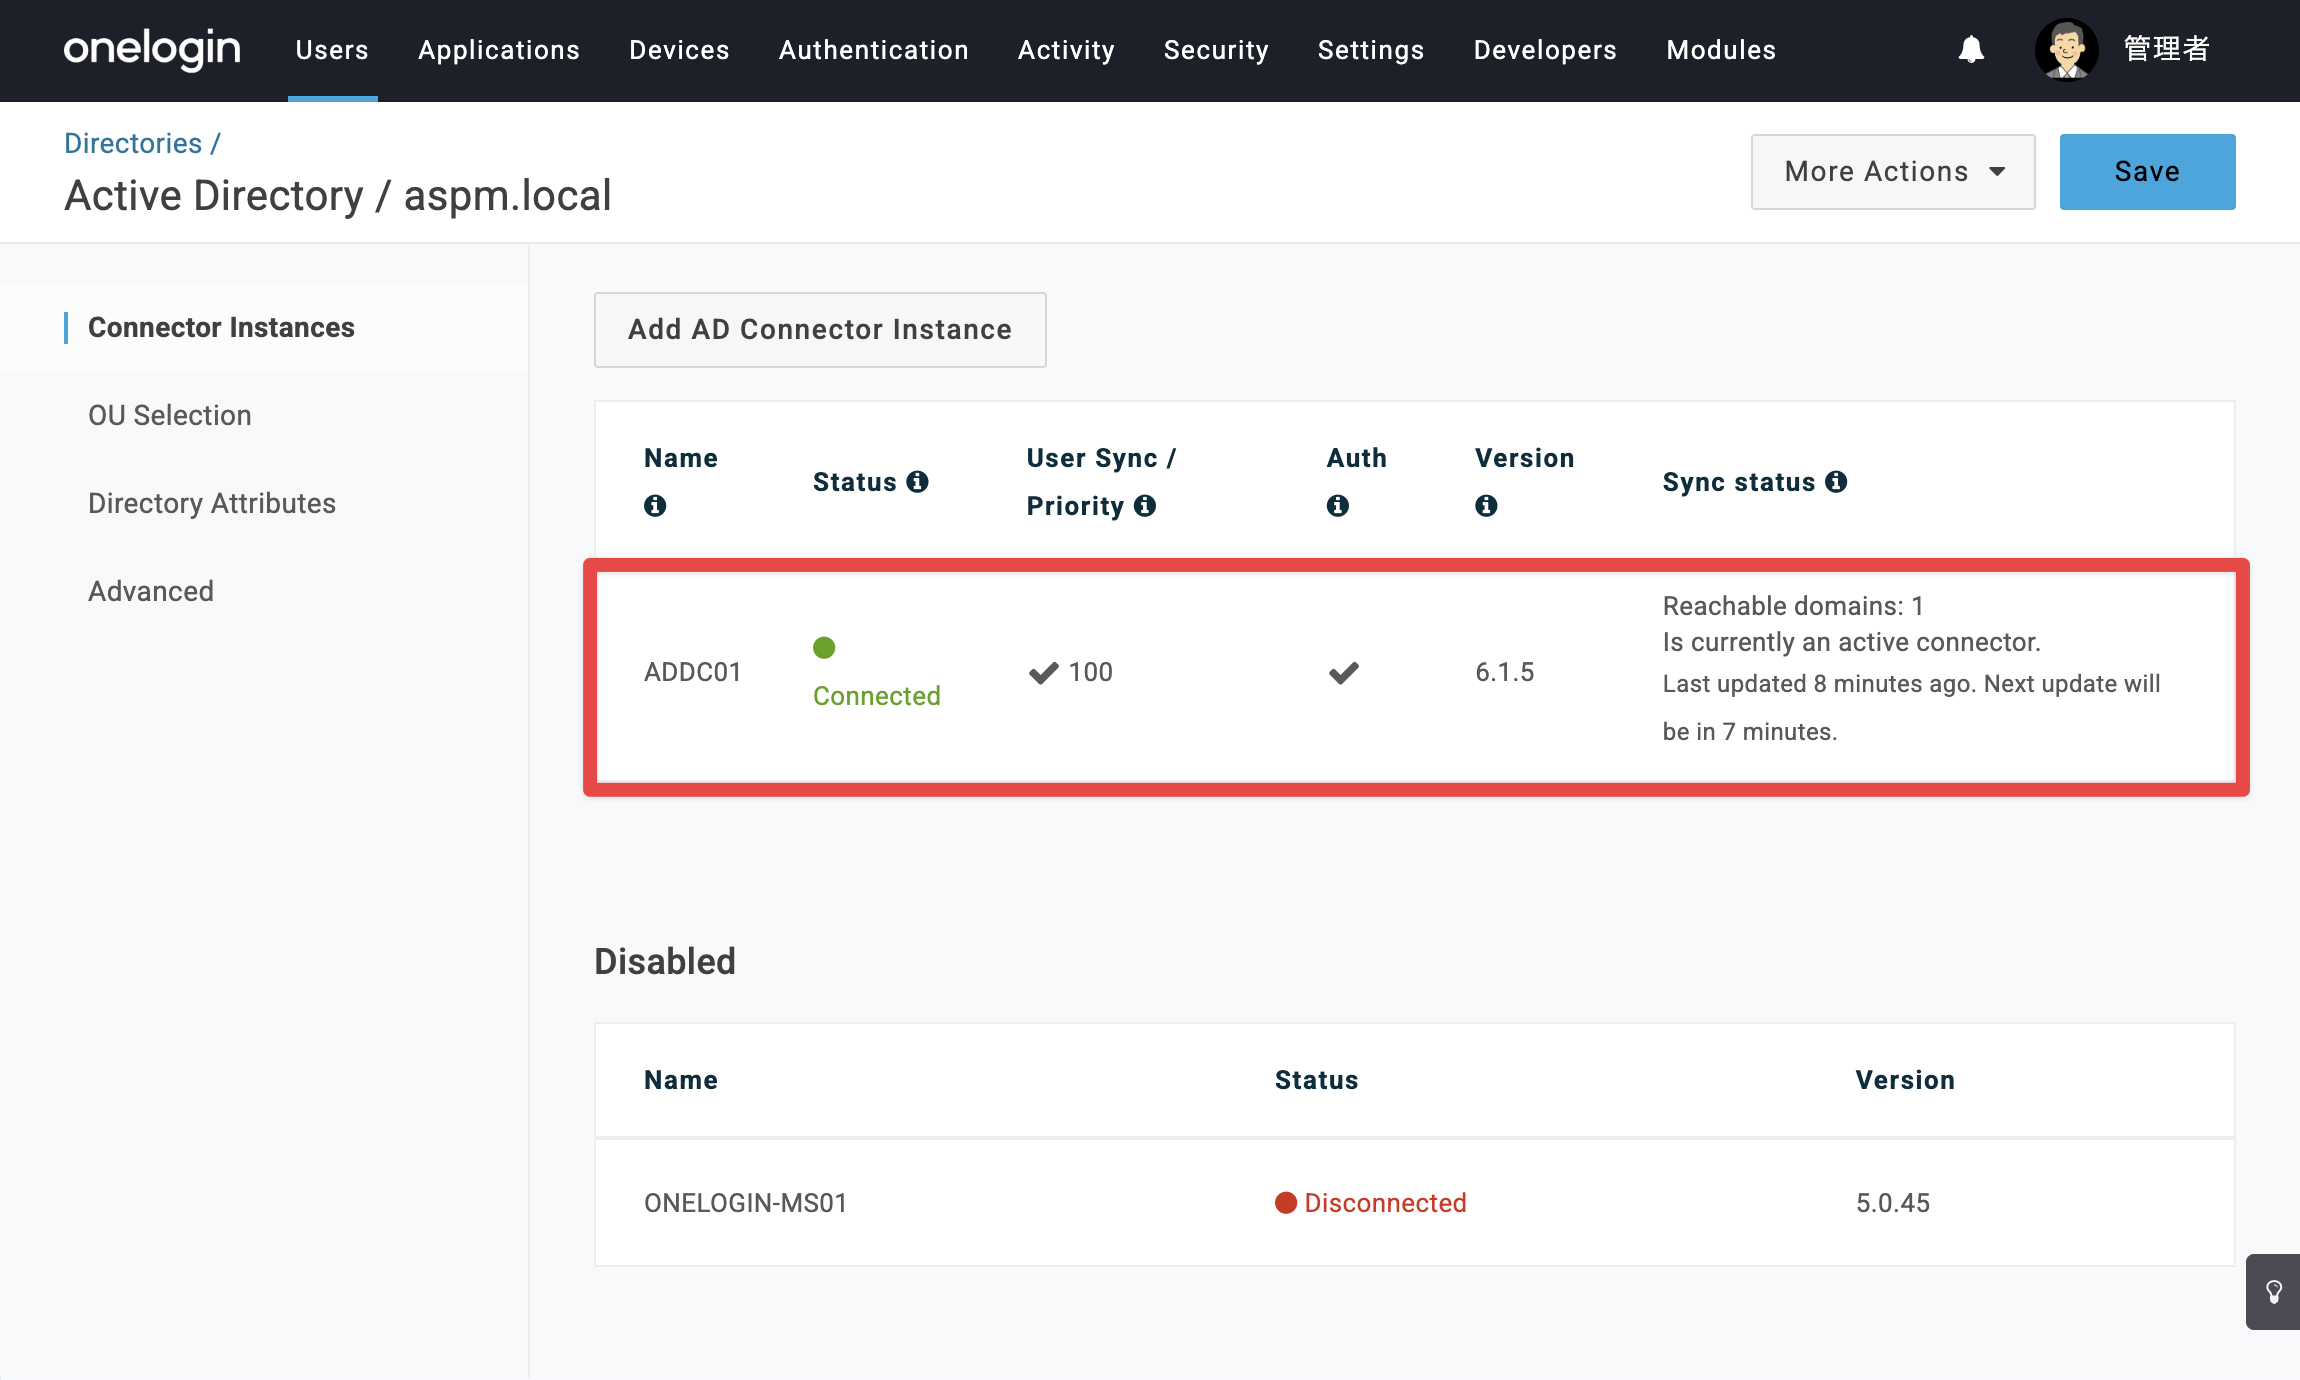Viewport: 2300px width, 1380px height.
Task: Click "Is currently an active connector." text
Action: [x=1852, y=642]
